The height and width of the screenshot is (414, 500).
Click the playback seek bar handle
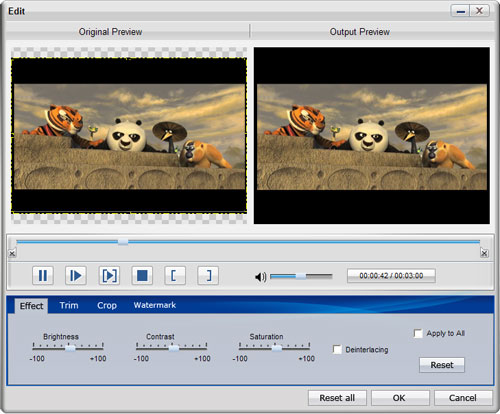point(123,242)
